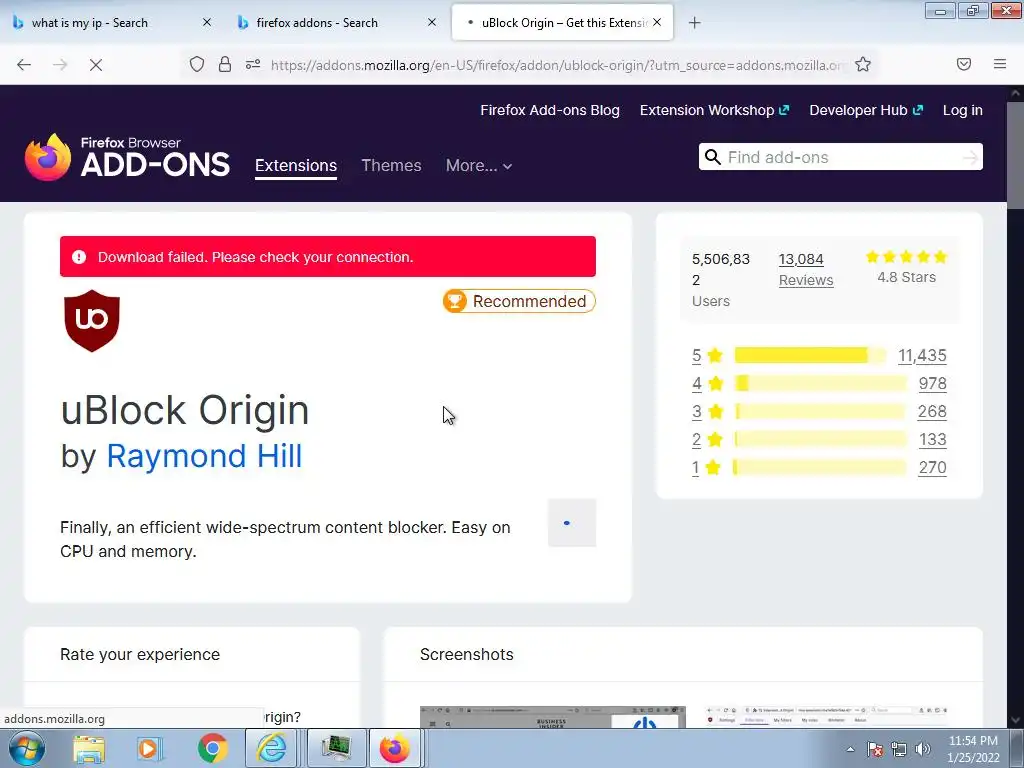The image size is (1024, 768).
Task: Filter reviews by 5 star rating
Action: [707, 355]
